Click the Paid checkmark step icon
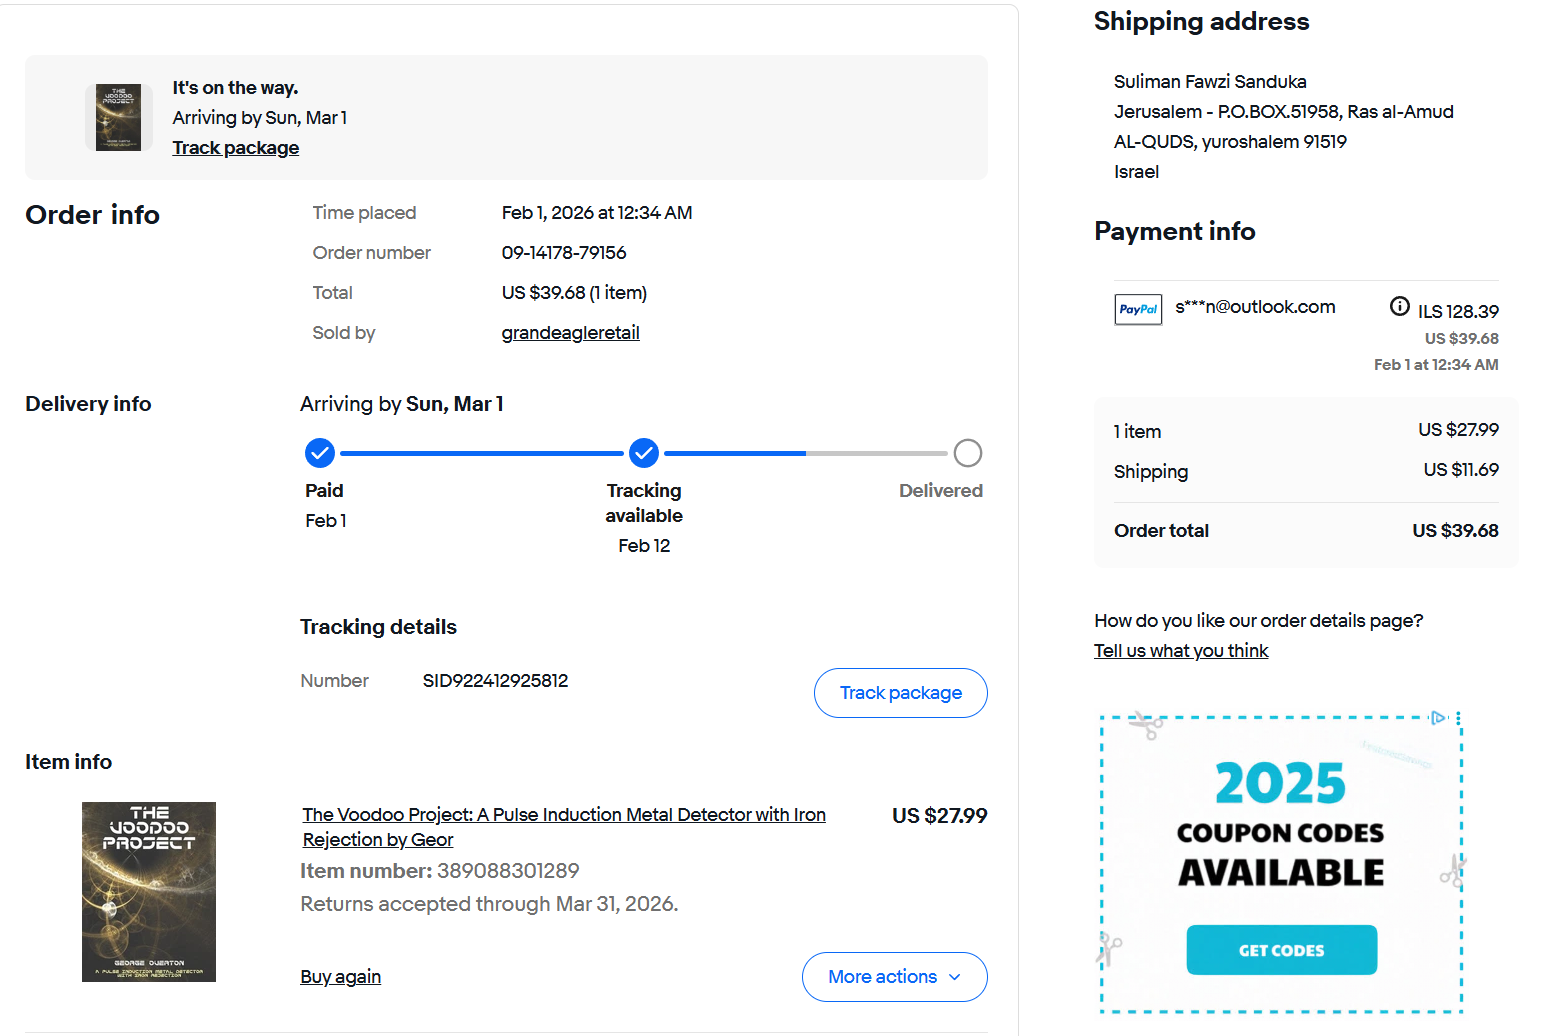The height and width of the screenshot is (1036, 1547). pos(320,453)
